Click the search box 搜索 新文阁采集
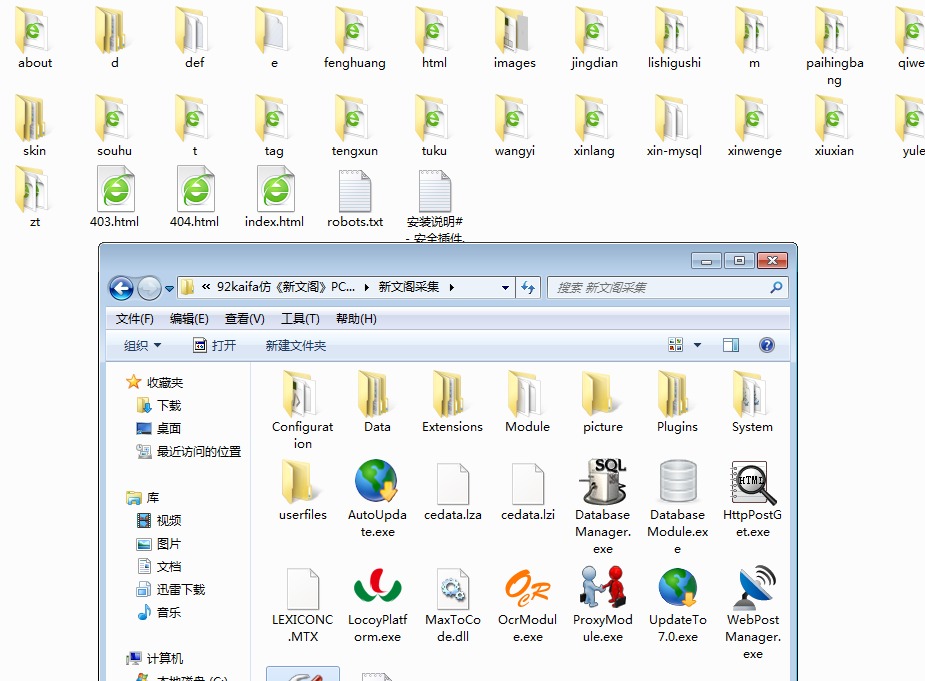 (660, 288)
